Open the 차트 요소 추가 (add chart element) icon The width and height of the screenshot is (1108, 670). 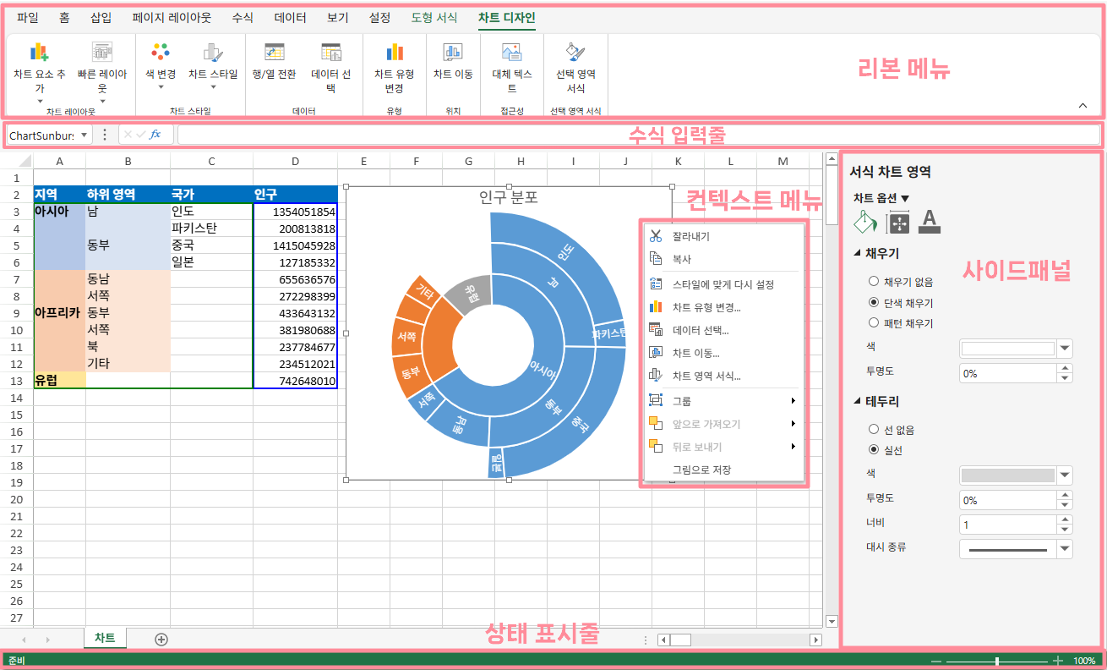tap(39, 52)
